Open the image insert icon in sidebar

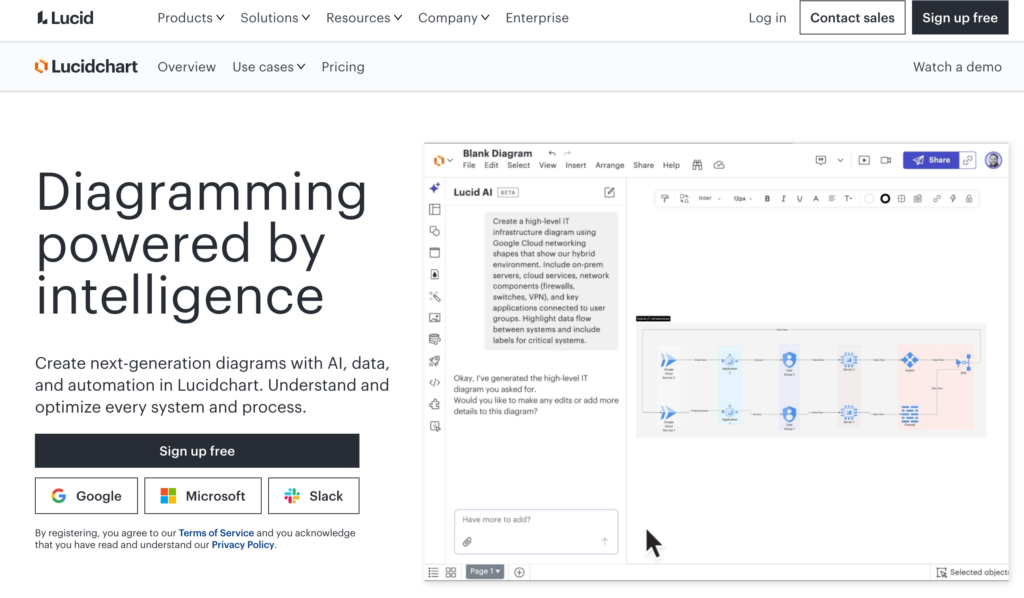[434, 318]
